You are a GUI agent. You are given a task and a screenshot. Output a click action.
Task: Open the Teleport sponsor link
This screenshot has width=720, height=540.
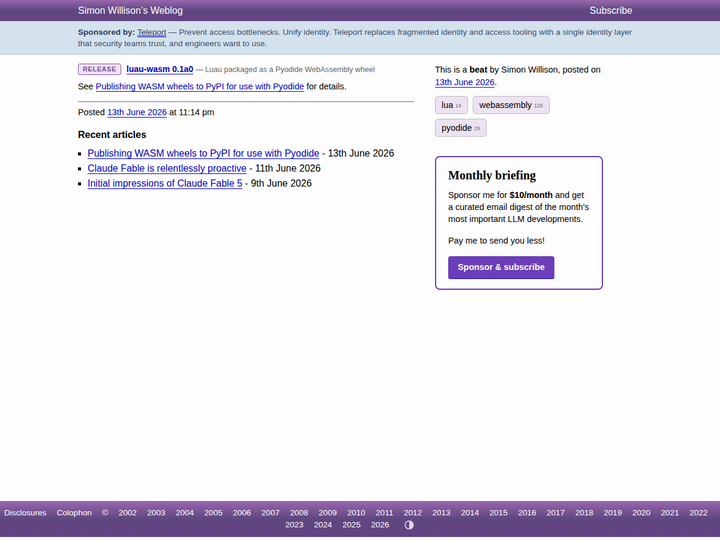click(152, 32)
